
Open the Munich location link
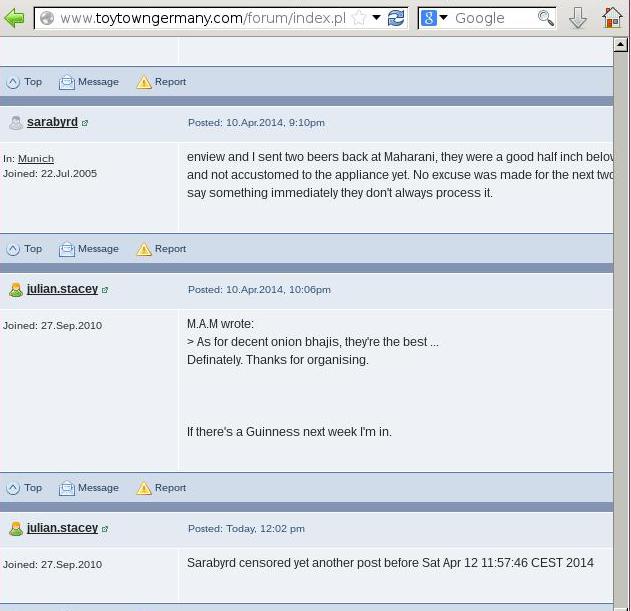(36, 158)
